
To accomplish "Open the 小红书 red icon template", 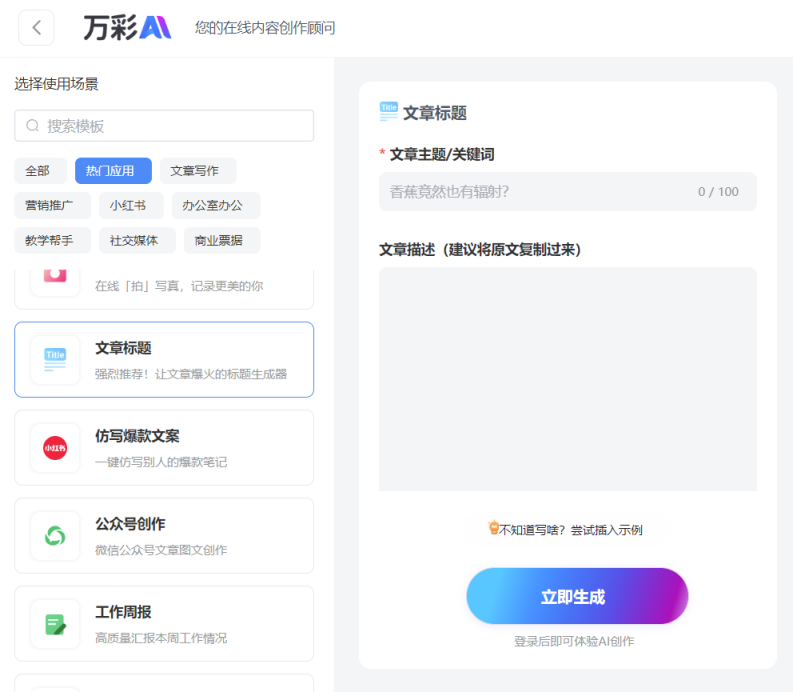I will (x=55, y=448).
